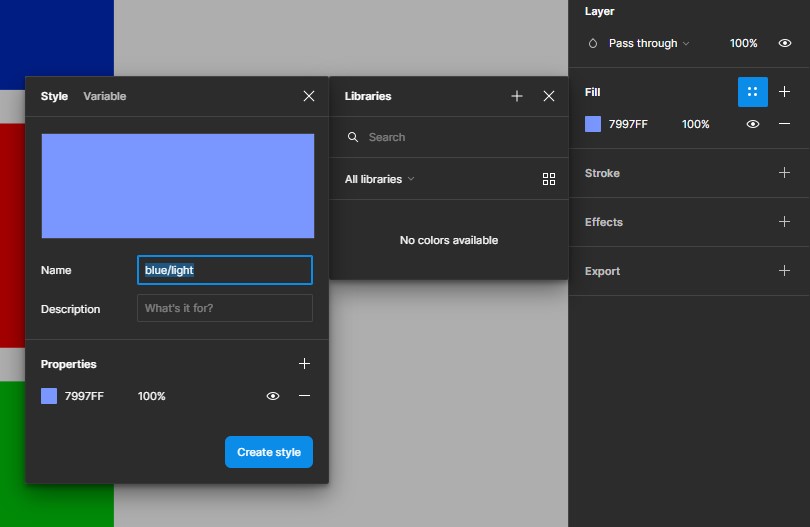Add an effect using plus icon

[785, 222]
